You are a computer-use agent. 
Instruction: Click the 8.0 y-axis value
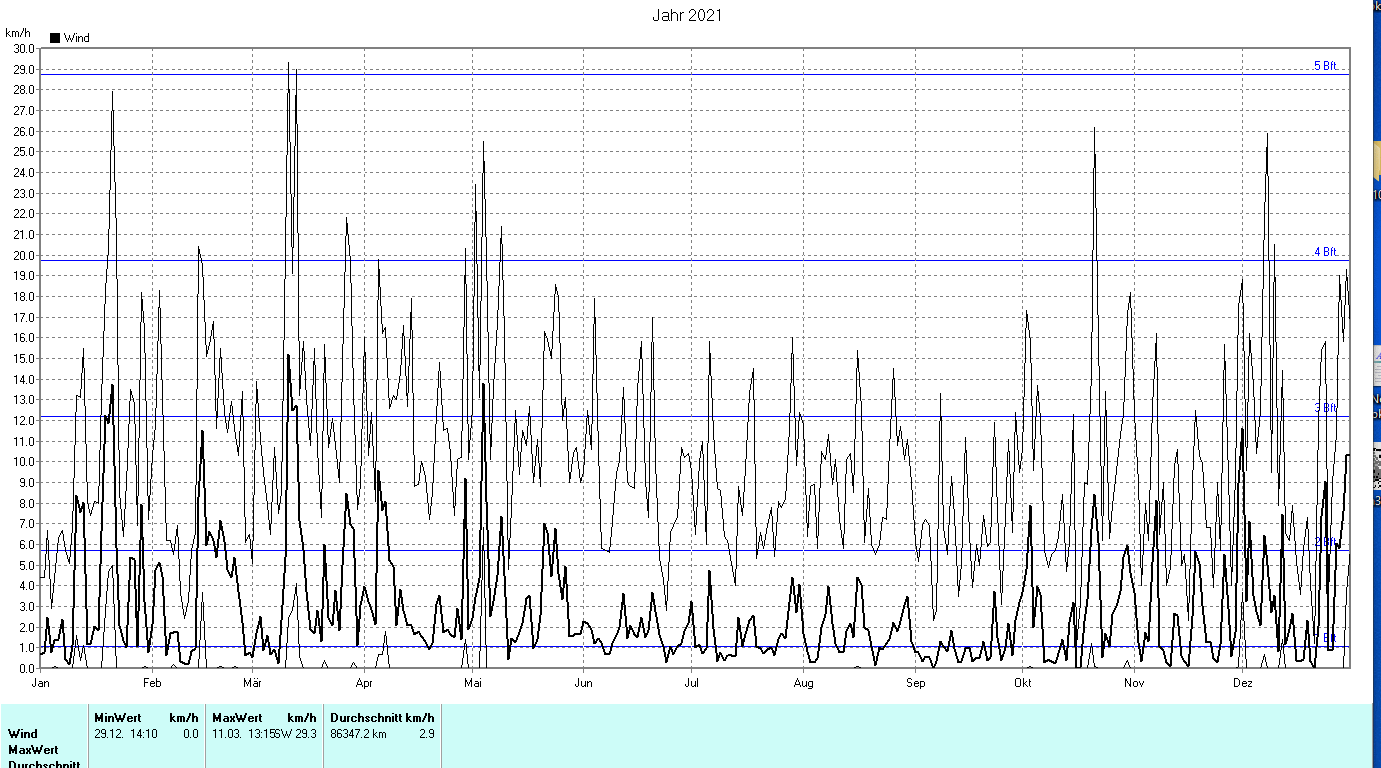[x=25, y=504]
